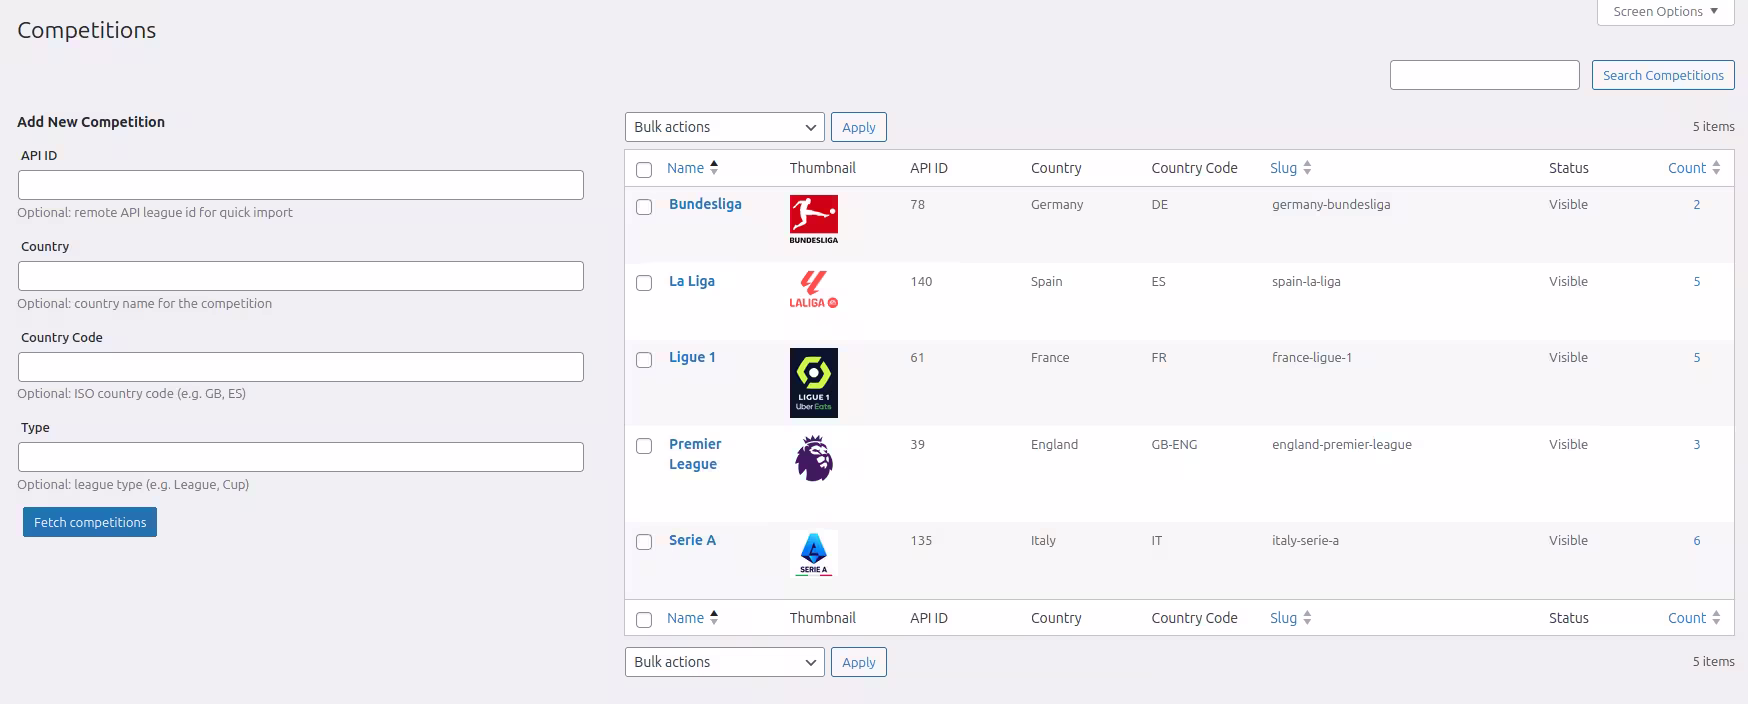Open the top Bulk actions dropdown

(724, 127)
